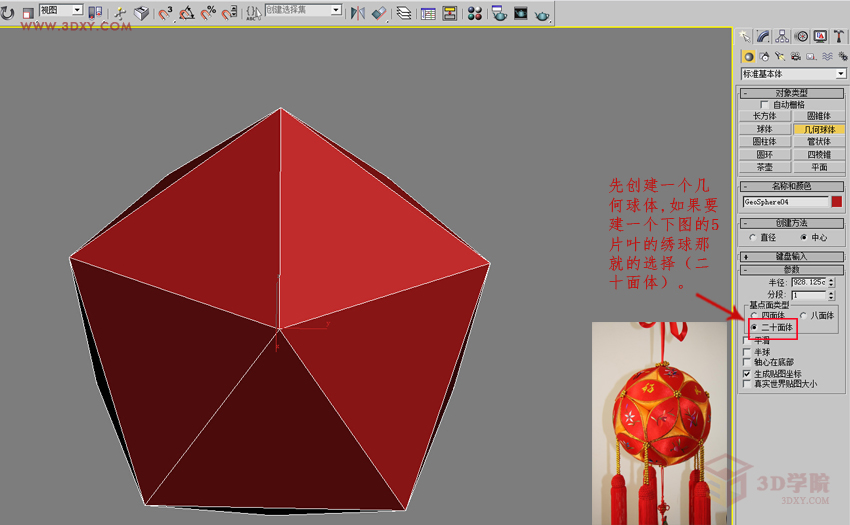Screen dimensions: 850x525
Task: Click 几何球体 geosphere button
Action: pyautogui.click(x=819, y=129)
